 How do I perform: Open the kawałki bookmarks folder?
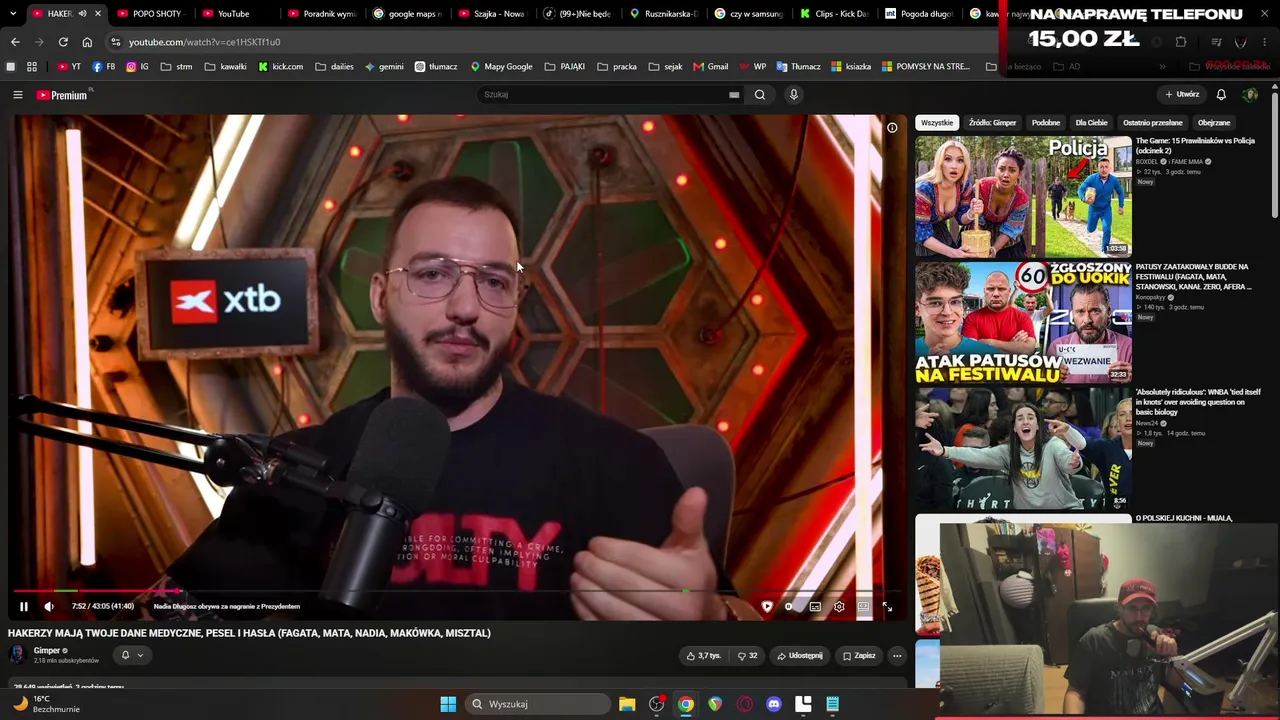pos(225,67)
